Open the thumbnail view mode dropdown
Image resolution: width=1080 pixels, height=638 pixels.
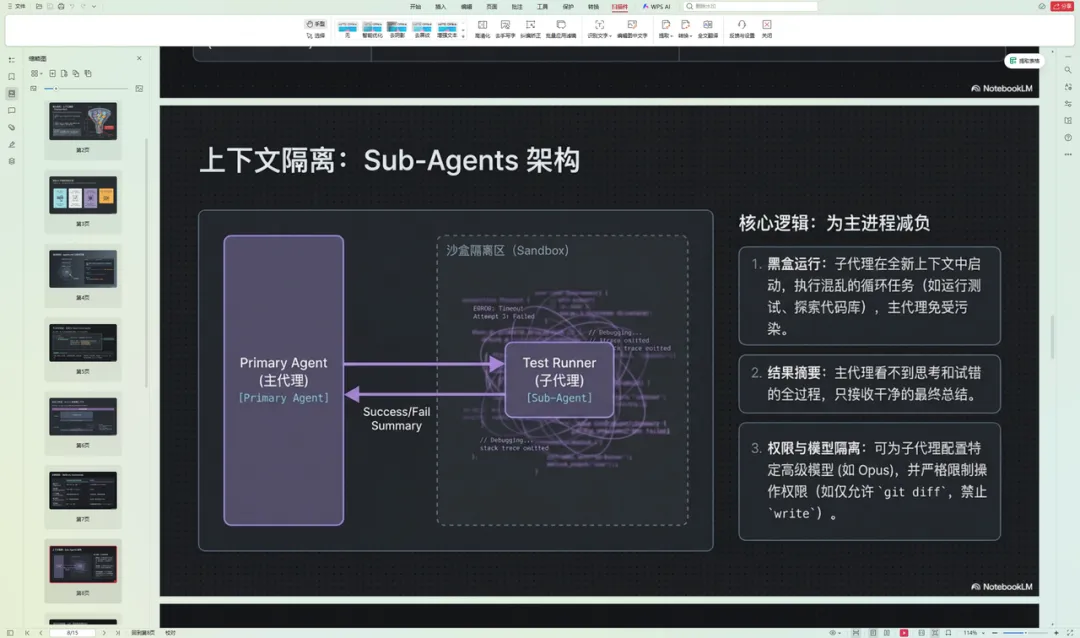36,73
